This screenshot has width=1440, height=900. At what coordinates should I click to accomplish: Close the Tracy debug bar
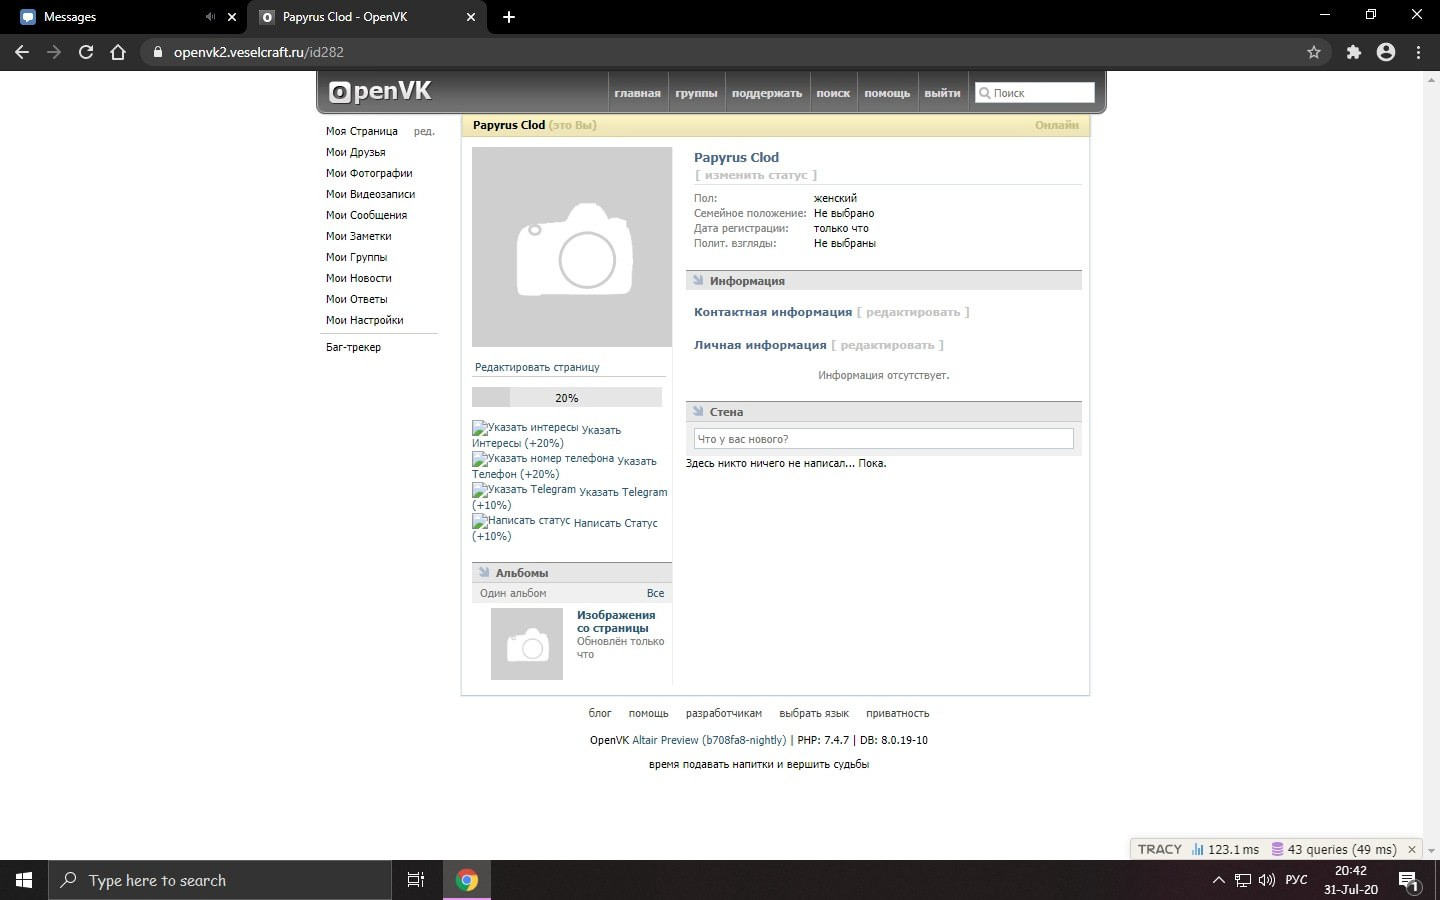[x=1412, y=849]
